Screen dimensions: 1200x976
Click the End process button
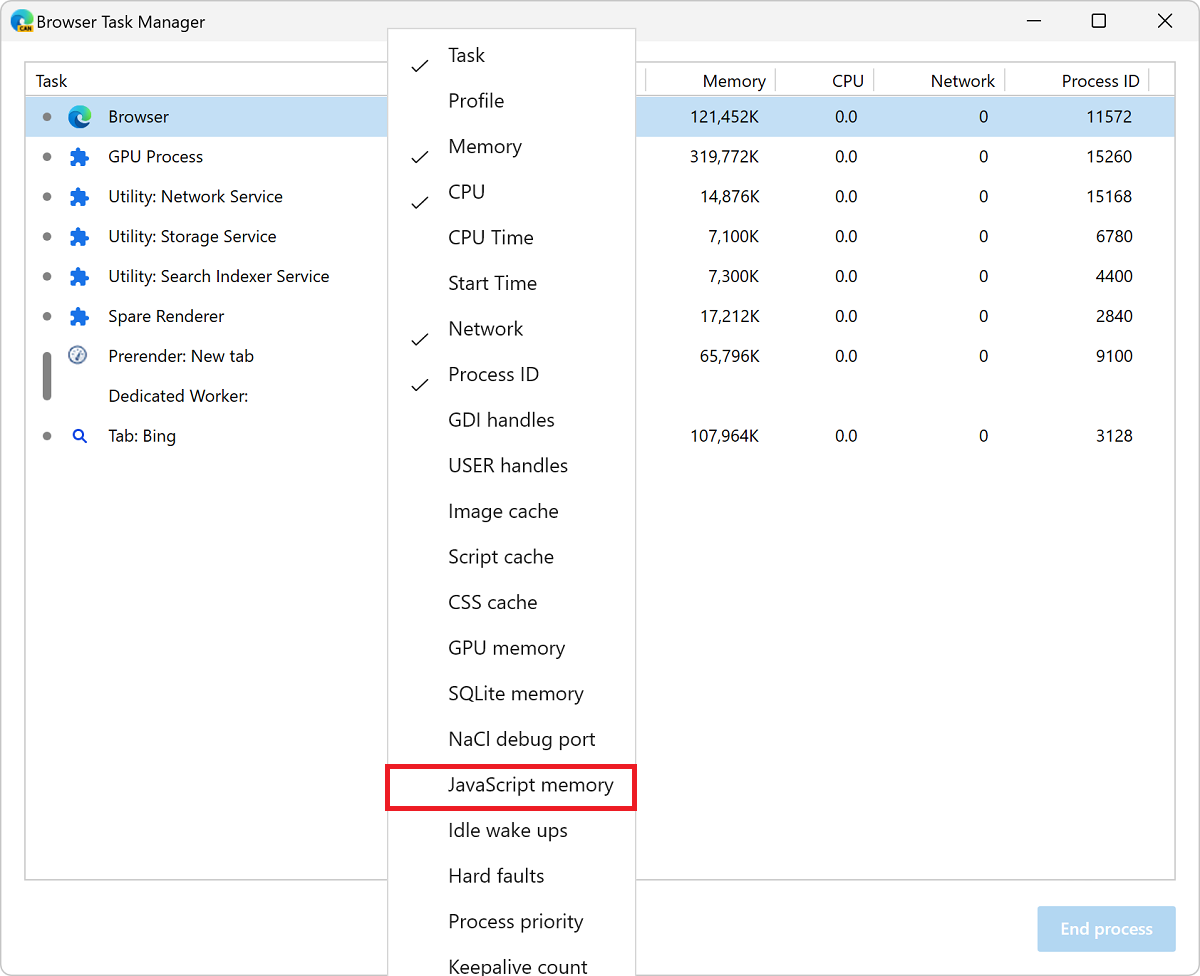[x=1105, y=928]
